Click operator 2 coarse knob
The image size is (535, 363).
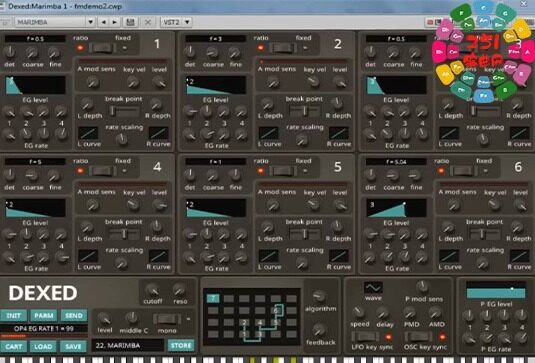tap(212, 52)
